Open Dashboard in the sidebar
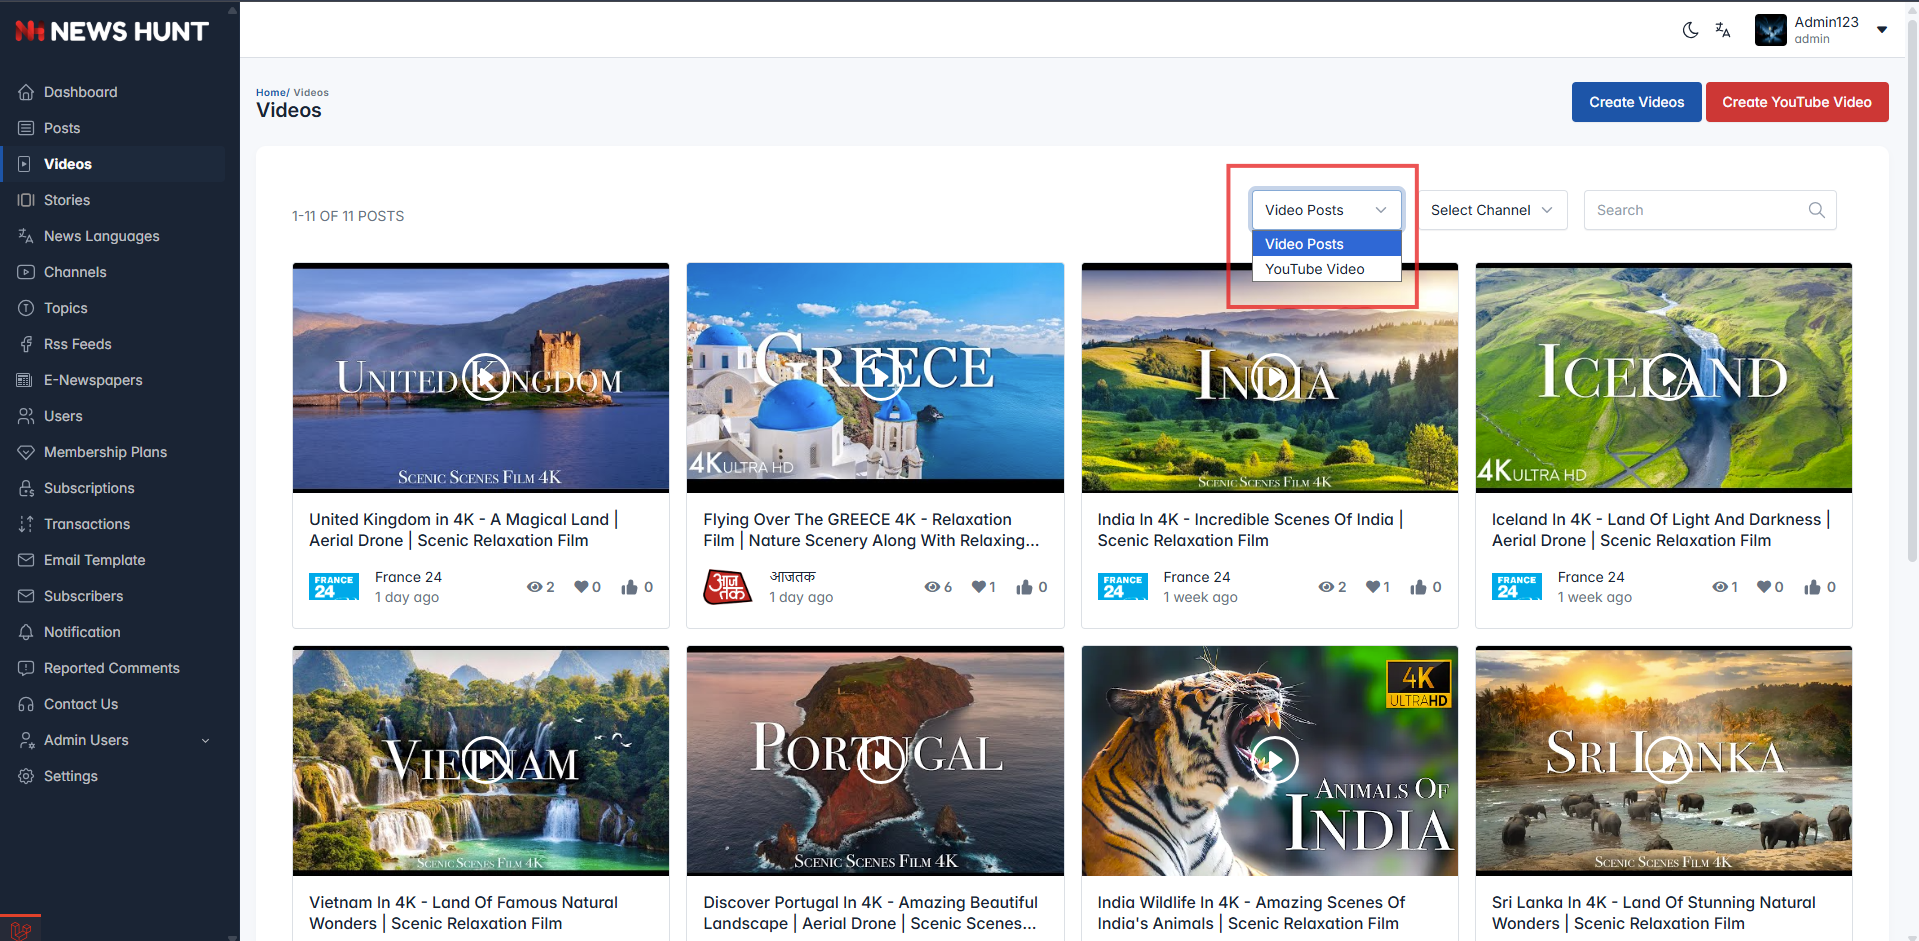The width and height of the screenshot is (1919, 941). tap(80, 92)
